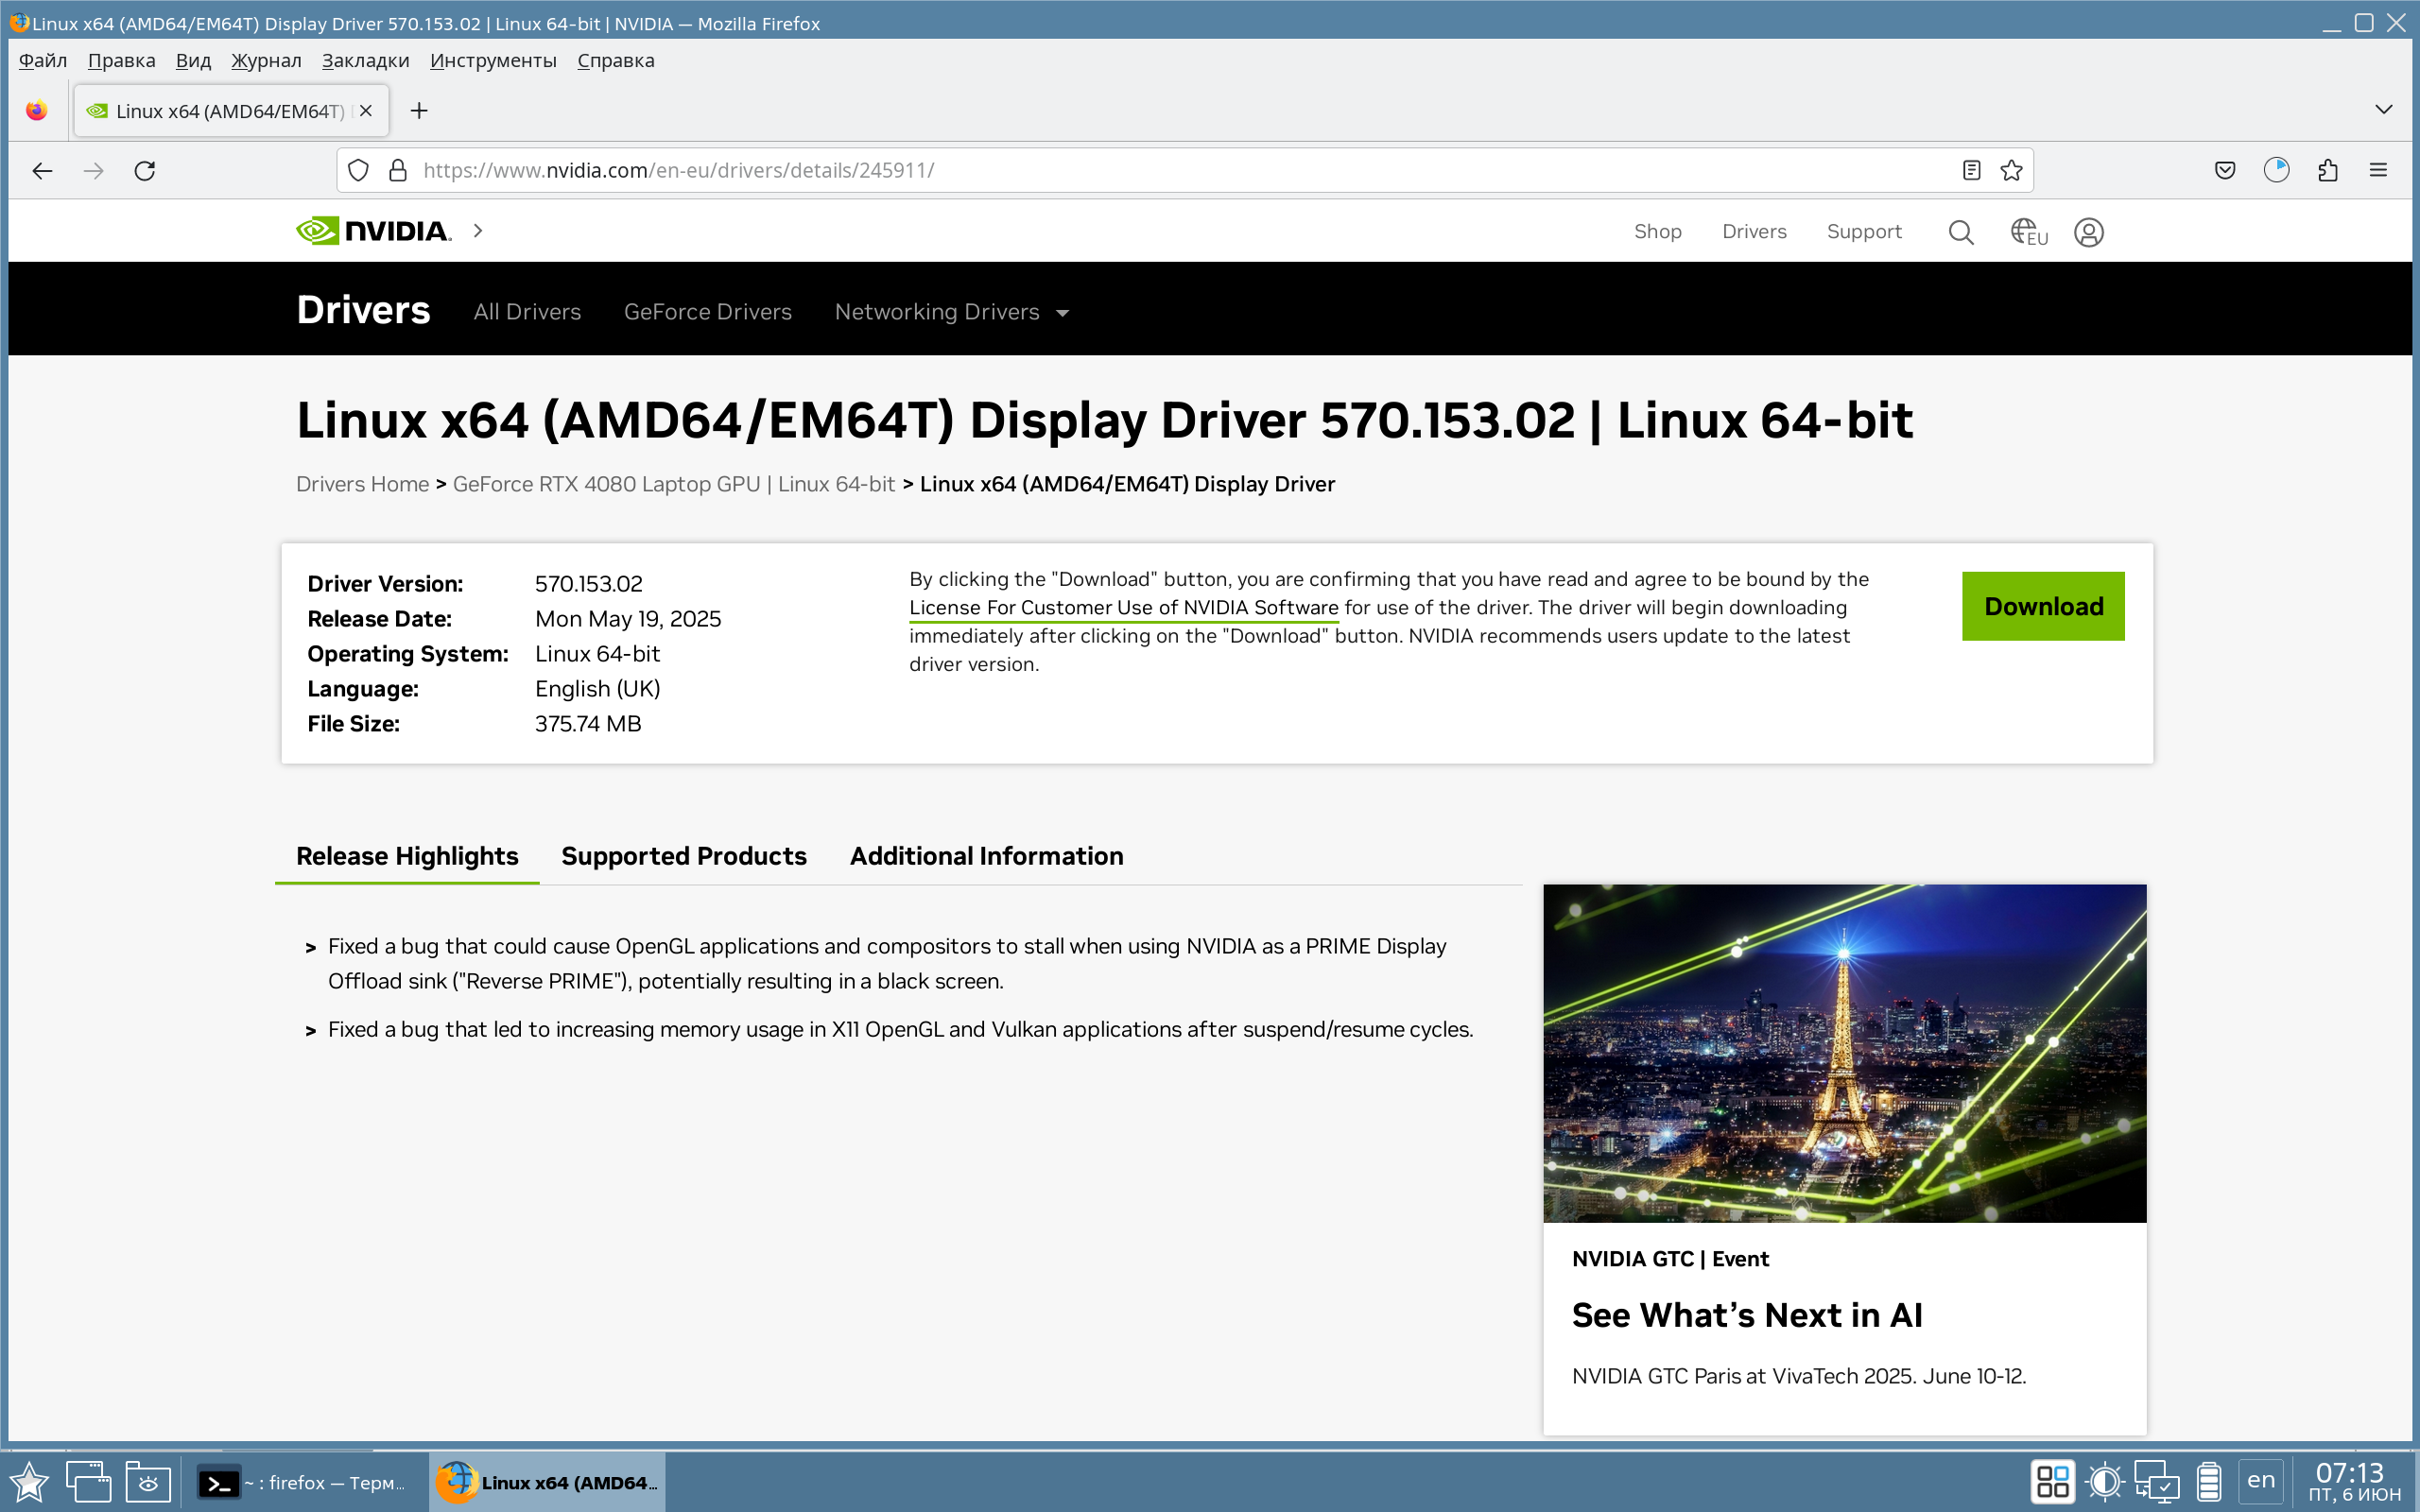The image size is (2420, 1512).
Task: Click the green Download button
Action: pos(2043,606)
